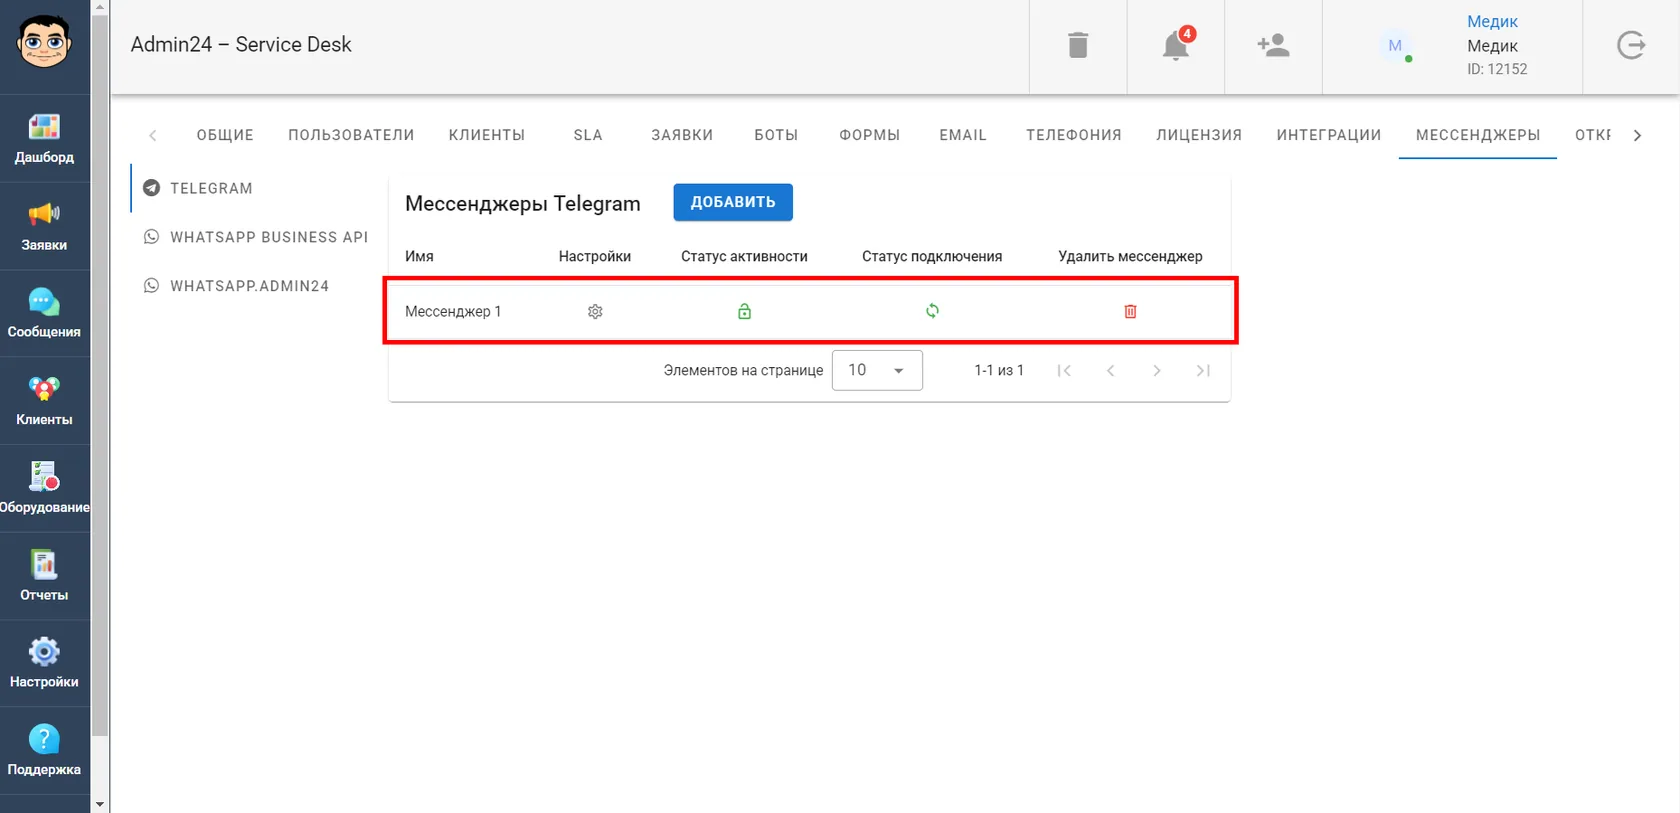Open settings gear for Мессенджер 1
The width and height of the screenshot is (1680, 813).
tap(595, 312)
